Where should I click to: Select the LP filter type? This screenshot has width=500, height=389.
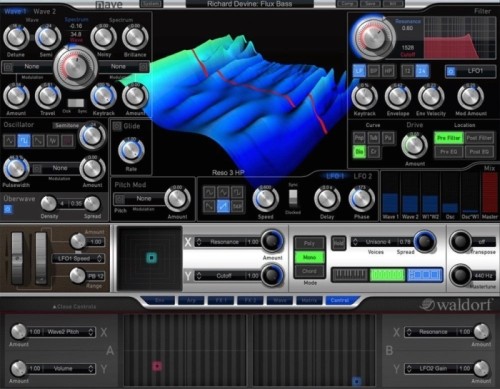[359, 71]
